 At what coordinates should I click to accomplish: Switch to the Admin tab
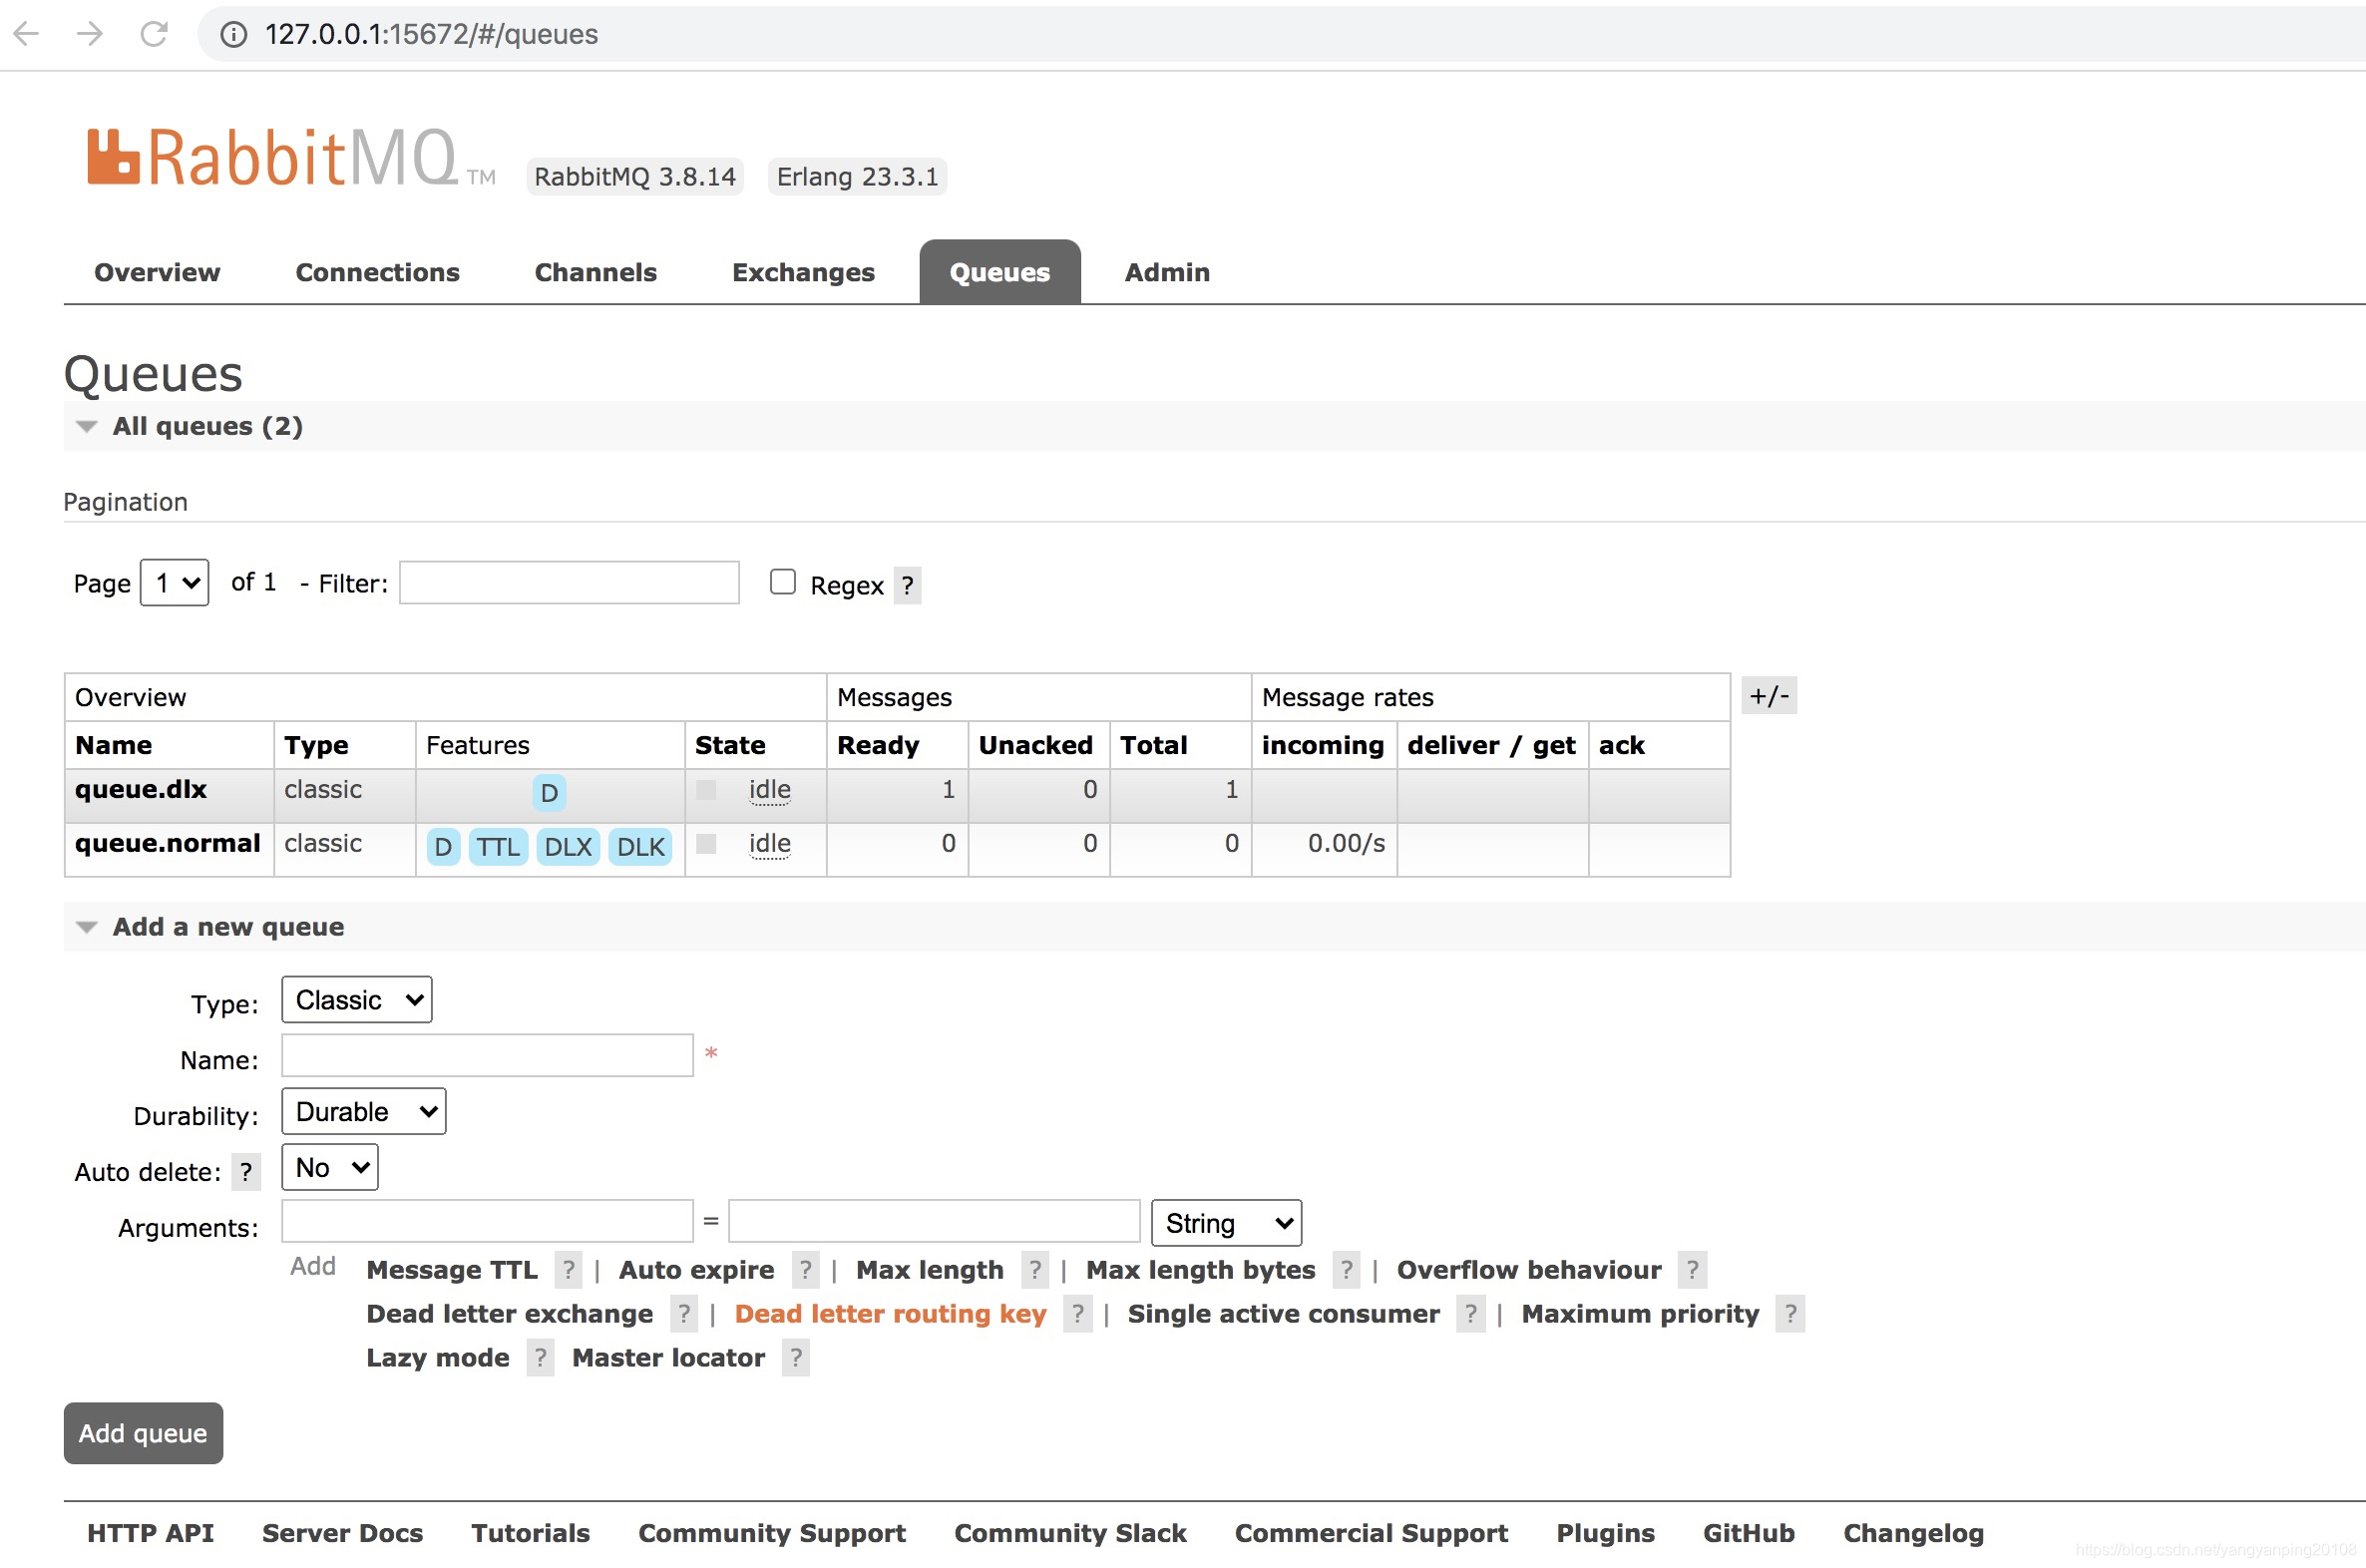click(x=1167, y=272)
